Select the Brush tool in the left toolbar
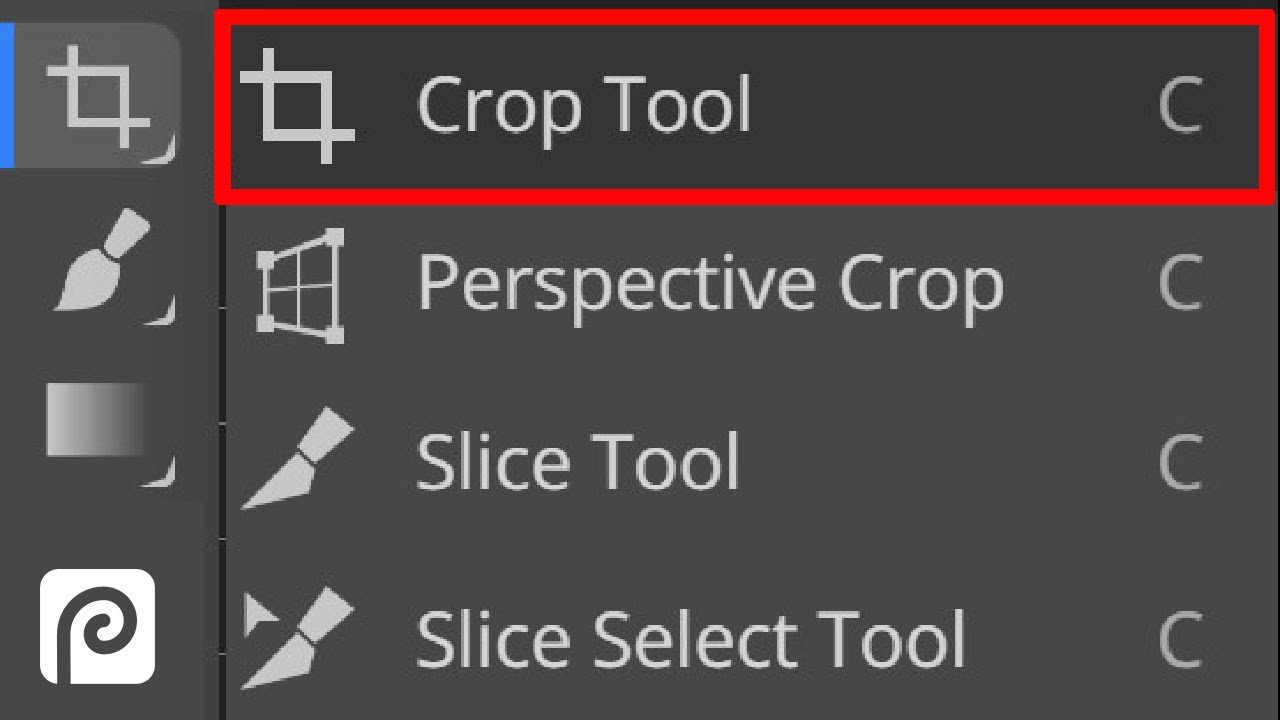Screen dimensions: 1280x720 pos(102,258)
